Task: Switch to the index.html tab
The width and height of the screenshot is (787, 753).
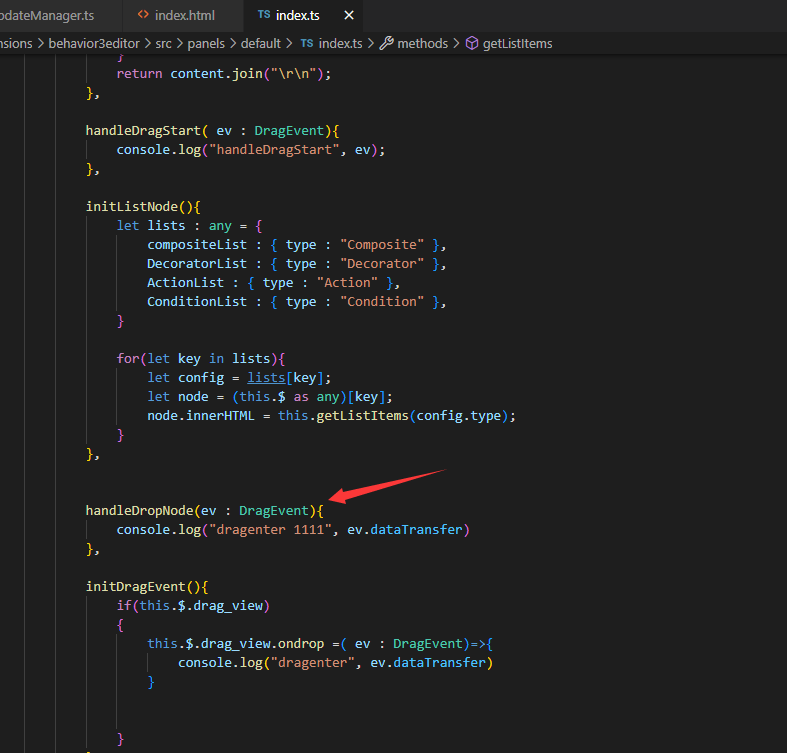Action: coord(183,16)
